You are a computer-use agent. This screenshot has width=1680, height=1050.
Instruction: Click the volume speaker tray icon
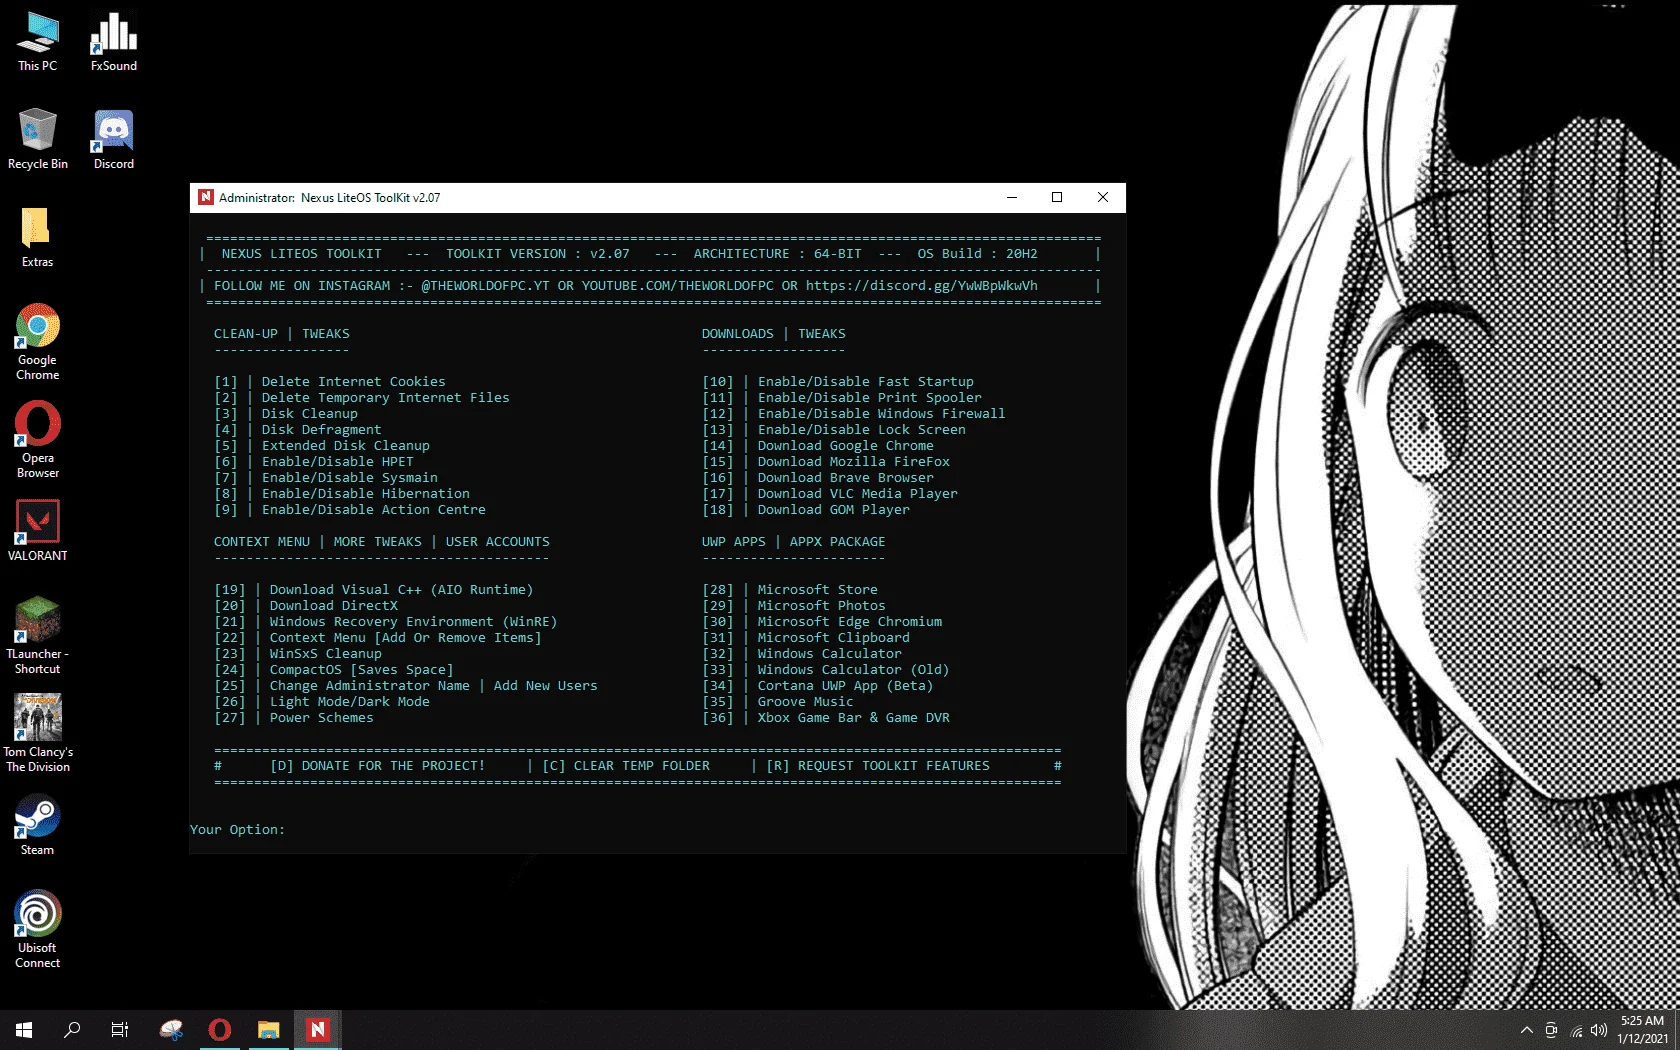pos(1599,1030)
